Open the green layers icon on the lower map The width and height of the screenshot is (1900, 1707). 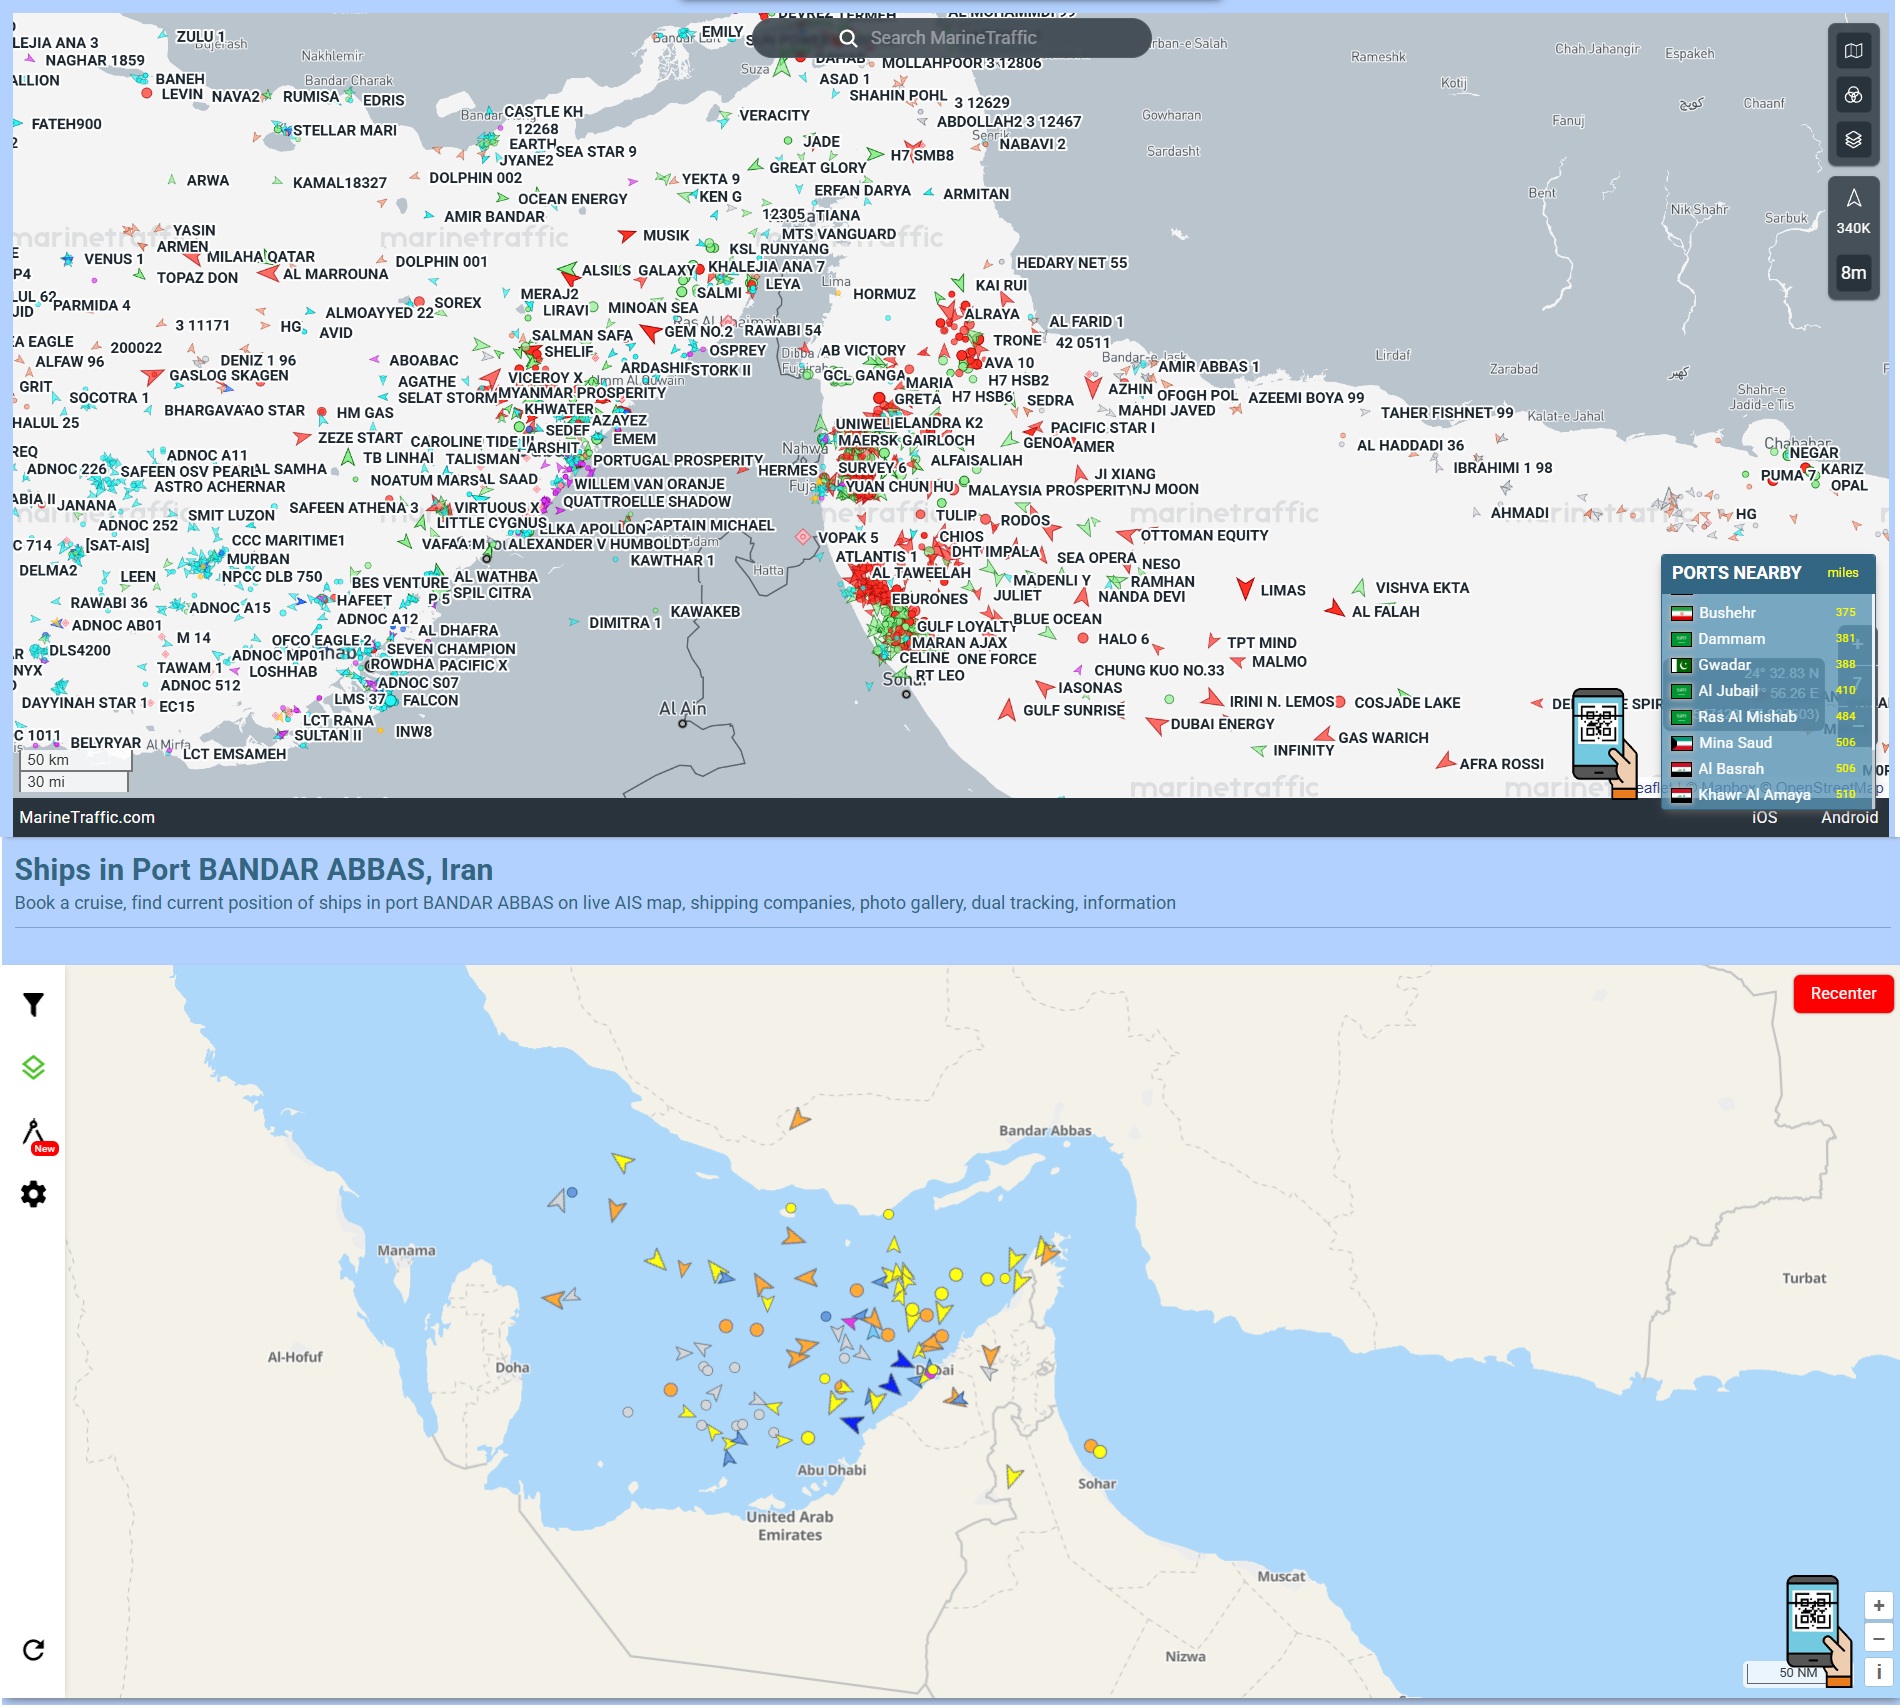tap(33, 1068)
